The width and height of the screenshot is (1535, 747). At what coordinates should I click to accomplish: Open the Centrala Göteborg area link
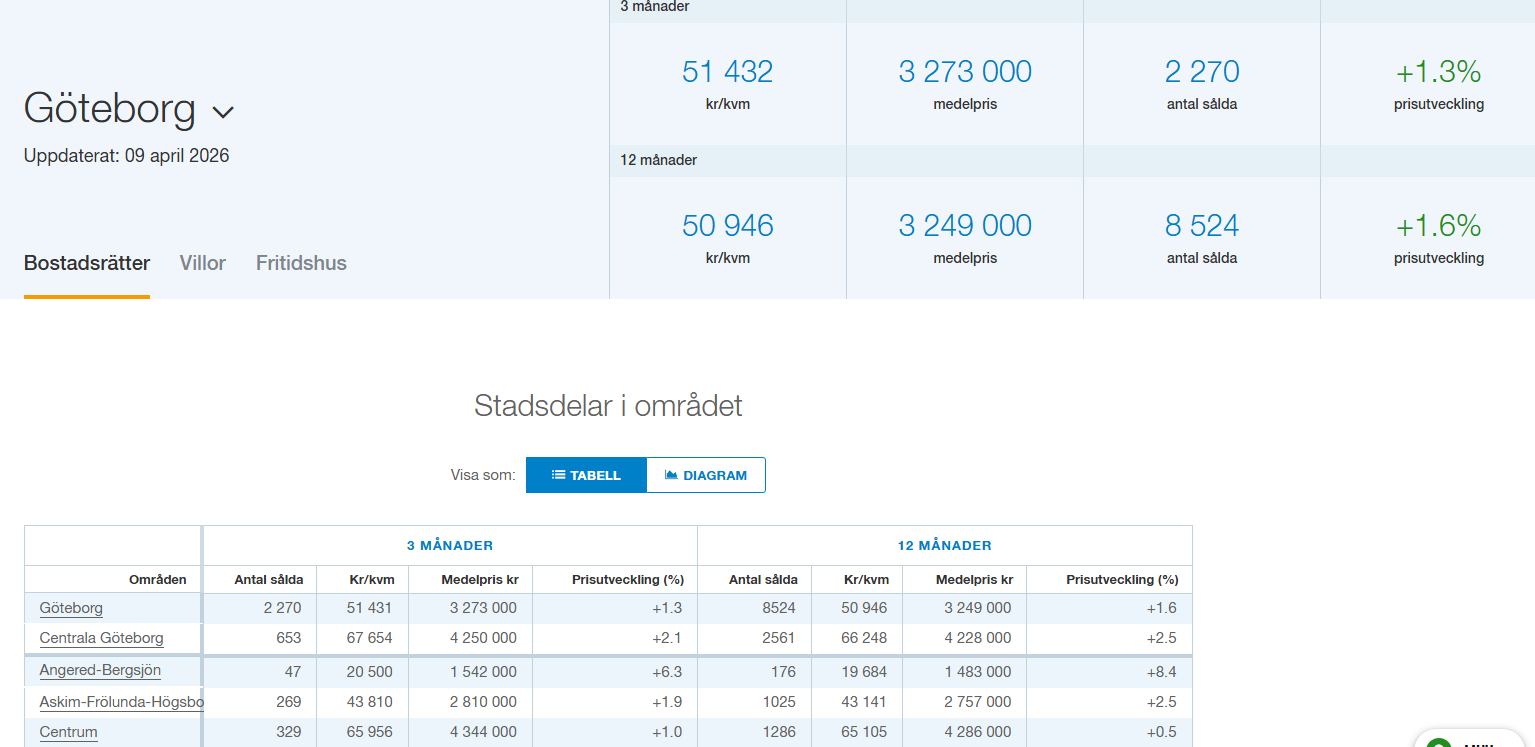coord(101,638)
